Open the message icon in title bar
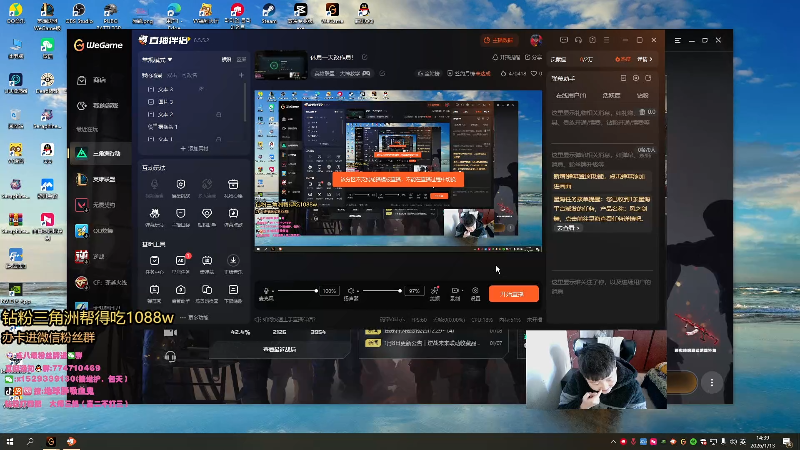Viewport: 800px width, 450px height. [564, 40]
